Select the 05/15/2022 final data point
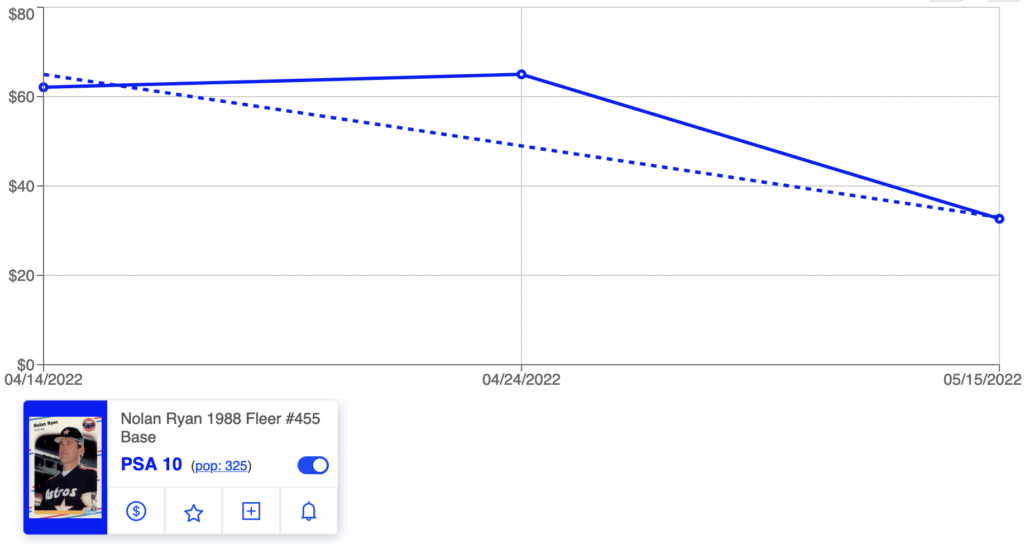The width and height of the screenshot is (1024, 544). (999, 219)
